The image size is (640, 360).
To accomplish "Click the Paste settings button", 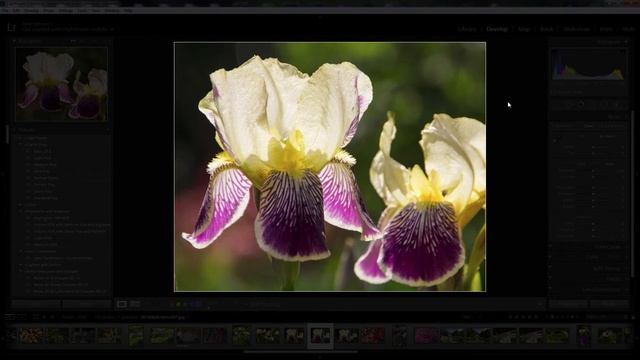I will tap(87, 304).
